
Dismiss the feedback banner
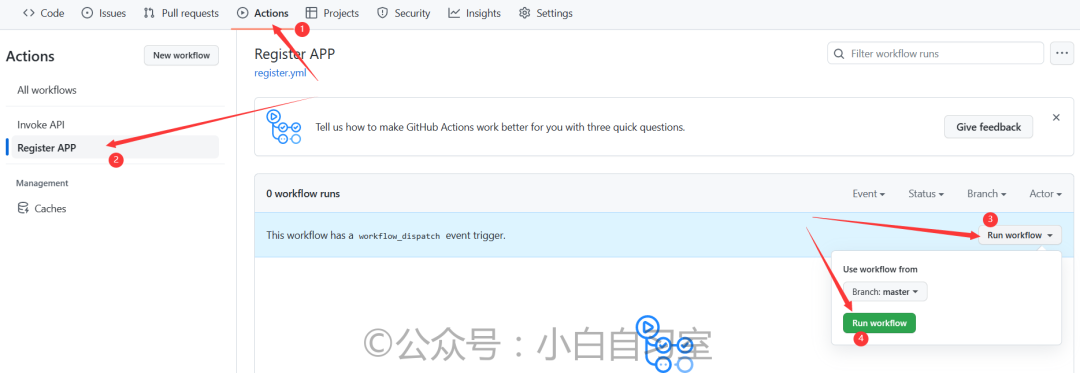tap(1056, 118)
